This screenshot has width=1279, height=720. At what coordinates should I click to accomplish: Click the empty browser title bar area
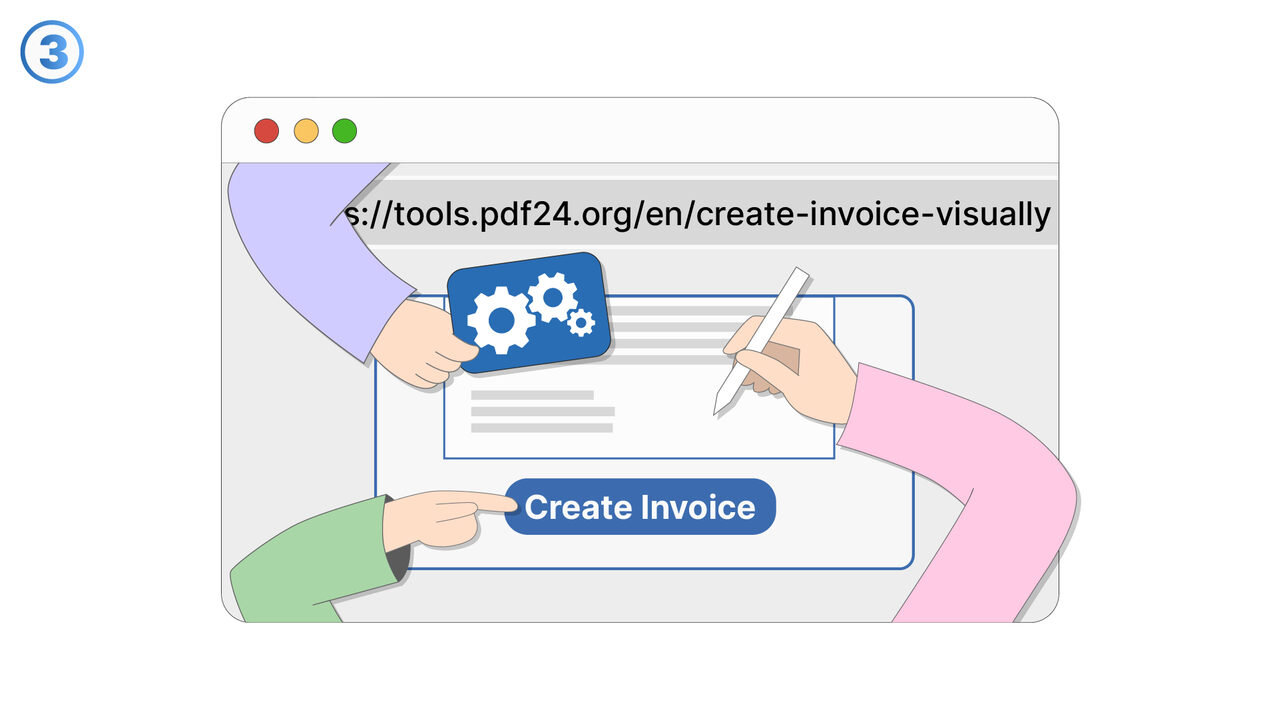(x=700, y=131)
